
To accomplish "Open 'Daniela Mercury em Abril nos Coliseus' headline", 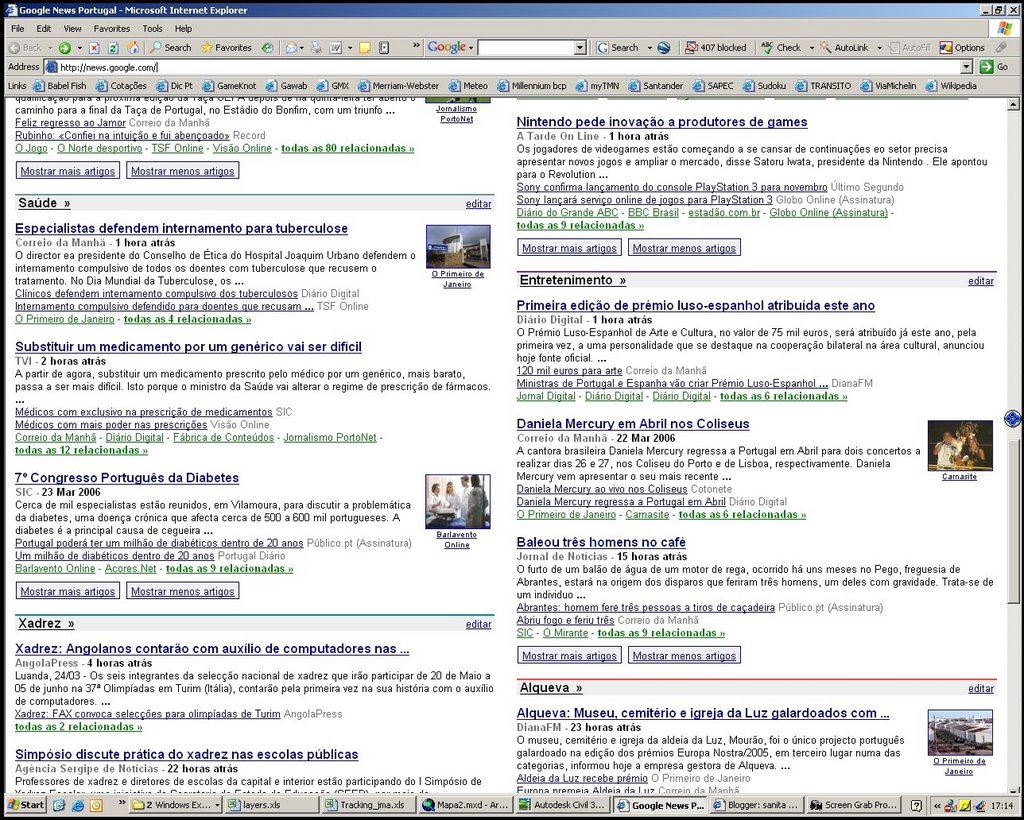I will tap(633, 424).
